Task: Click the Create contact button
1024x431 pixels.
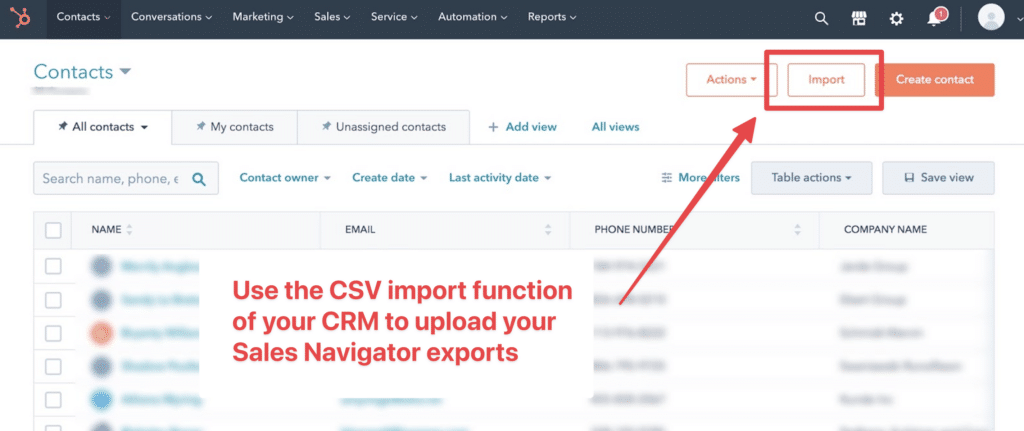Action: pyautogui.click(x=935, y=80)
